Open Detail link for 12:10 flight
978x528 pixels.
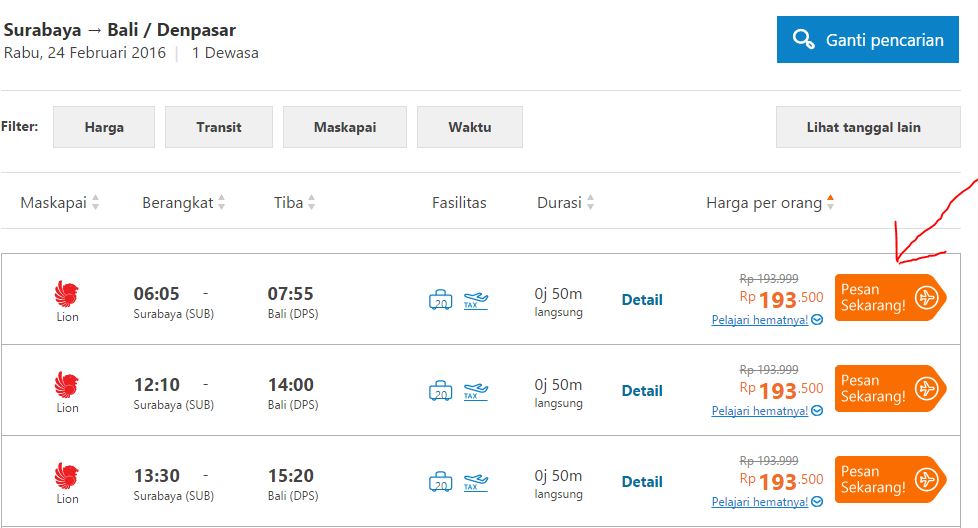click(x=642, y=391)
